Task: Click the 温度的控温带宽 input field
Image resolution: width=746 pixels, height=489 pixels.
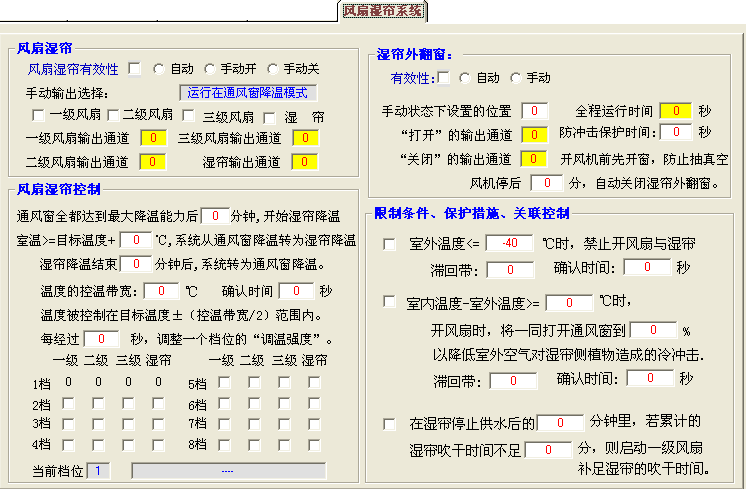Action: 160,291
